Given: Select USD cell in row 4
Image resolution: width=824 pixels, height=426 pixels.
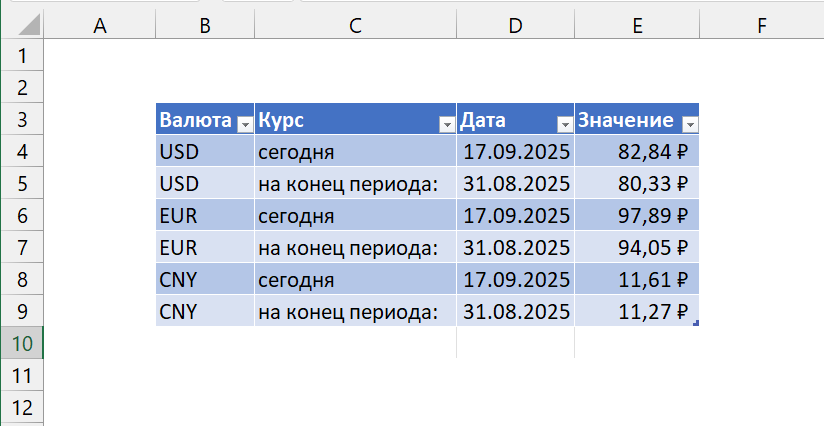Looking at the screenshot, I should click(x=205, y=151).
